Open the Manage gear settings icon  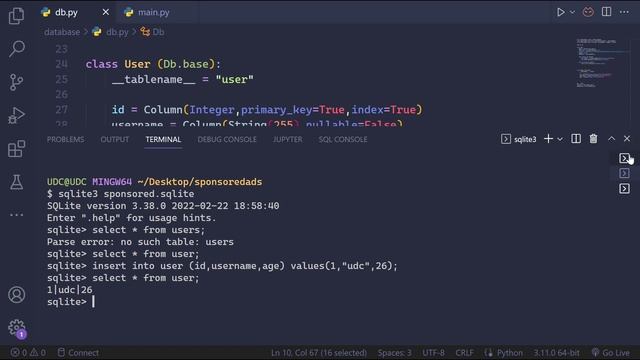[x=16, y=328]
